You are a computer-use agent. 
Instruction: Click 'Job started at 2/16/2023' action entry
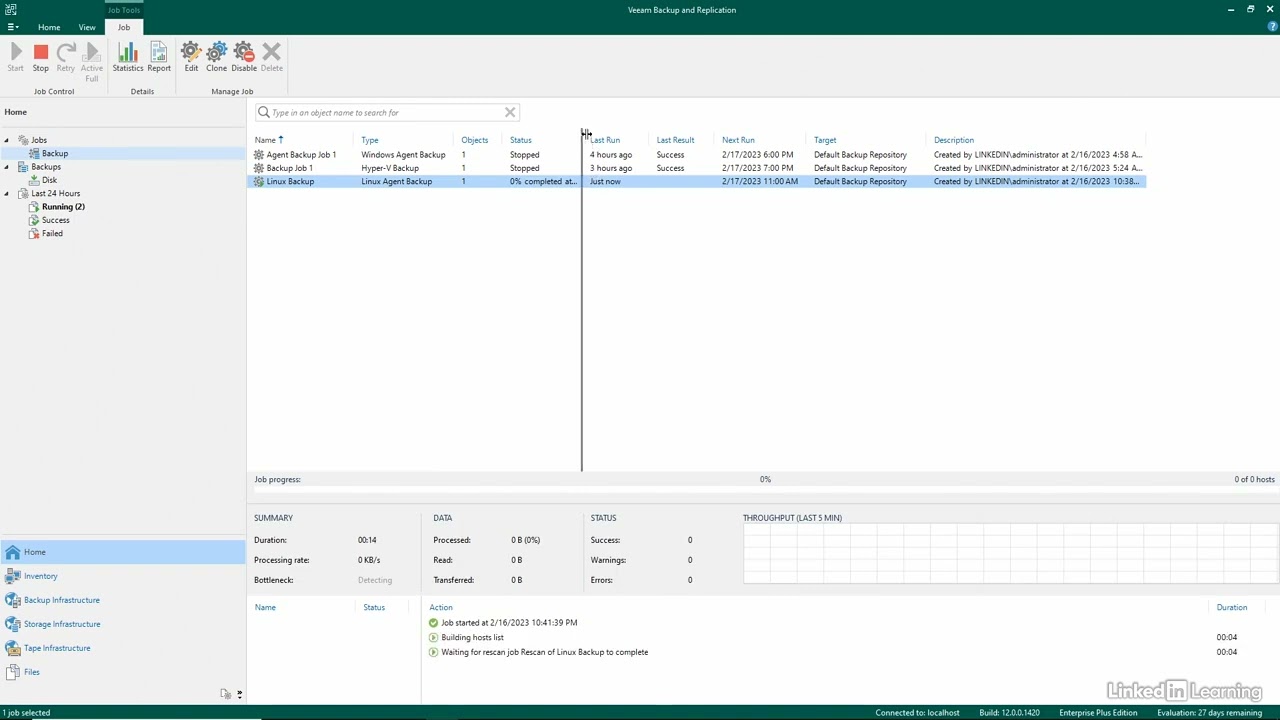[509, 622]
